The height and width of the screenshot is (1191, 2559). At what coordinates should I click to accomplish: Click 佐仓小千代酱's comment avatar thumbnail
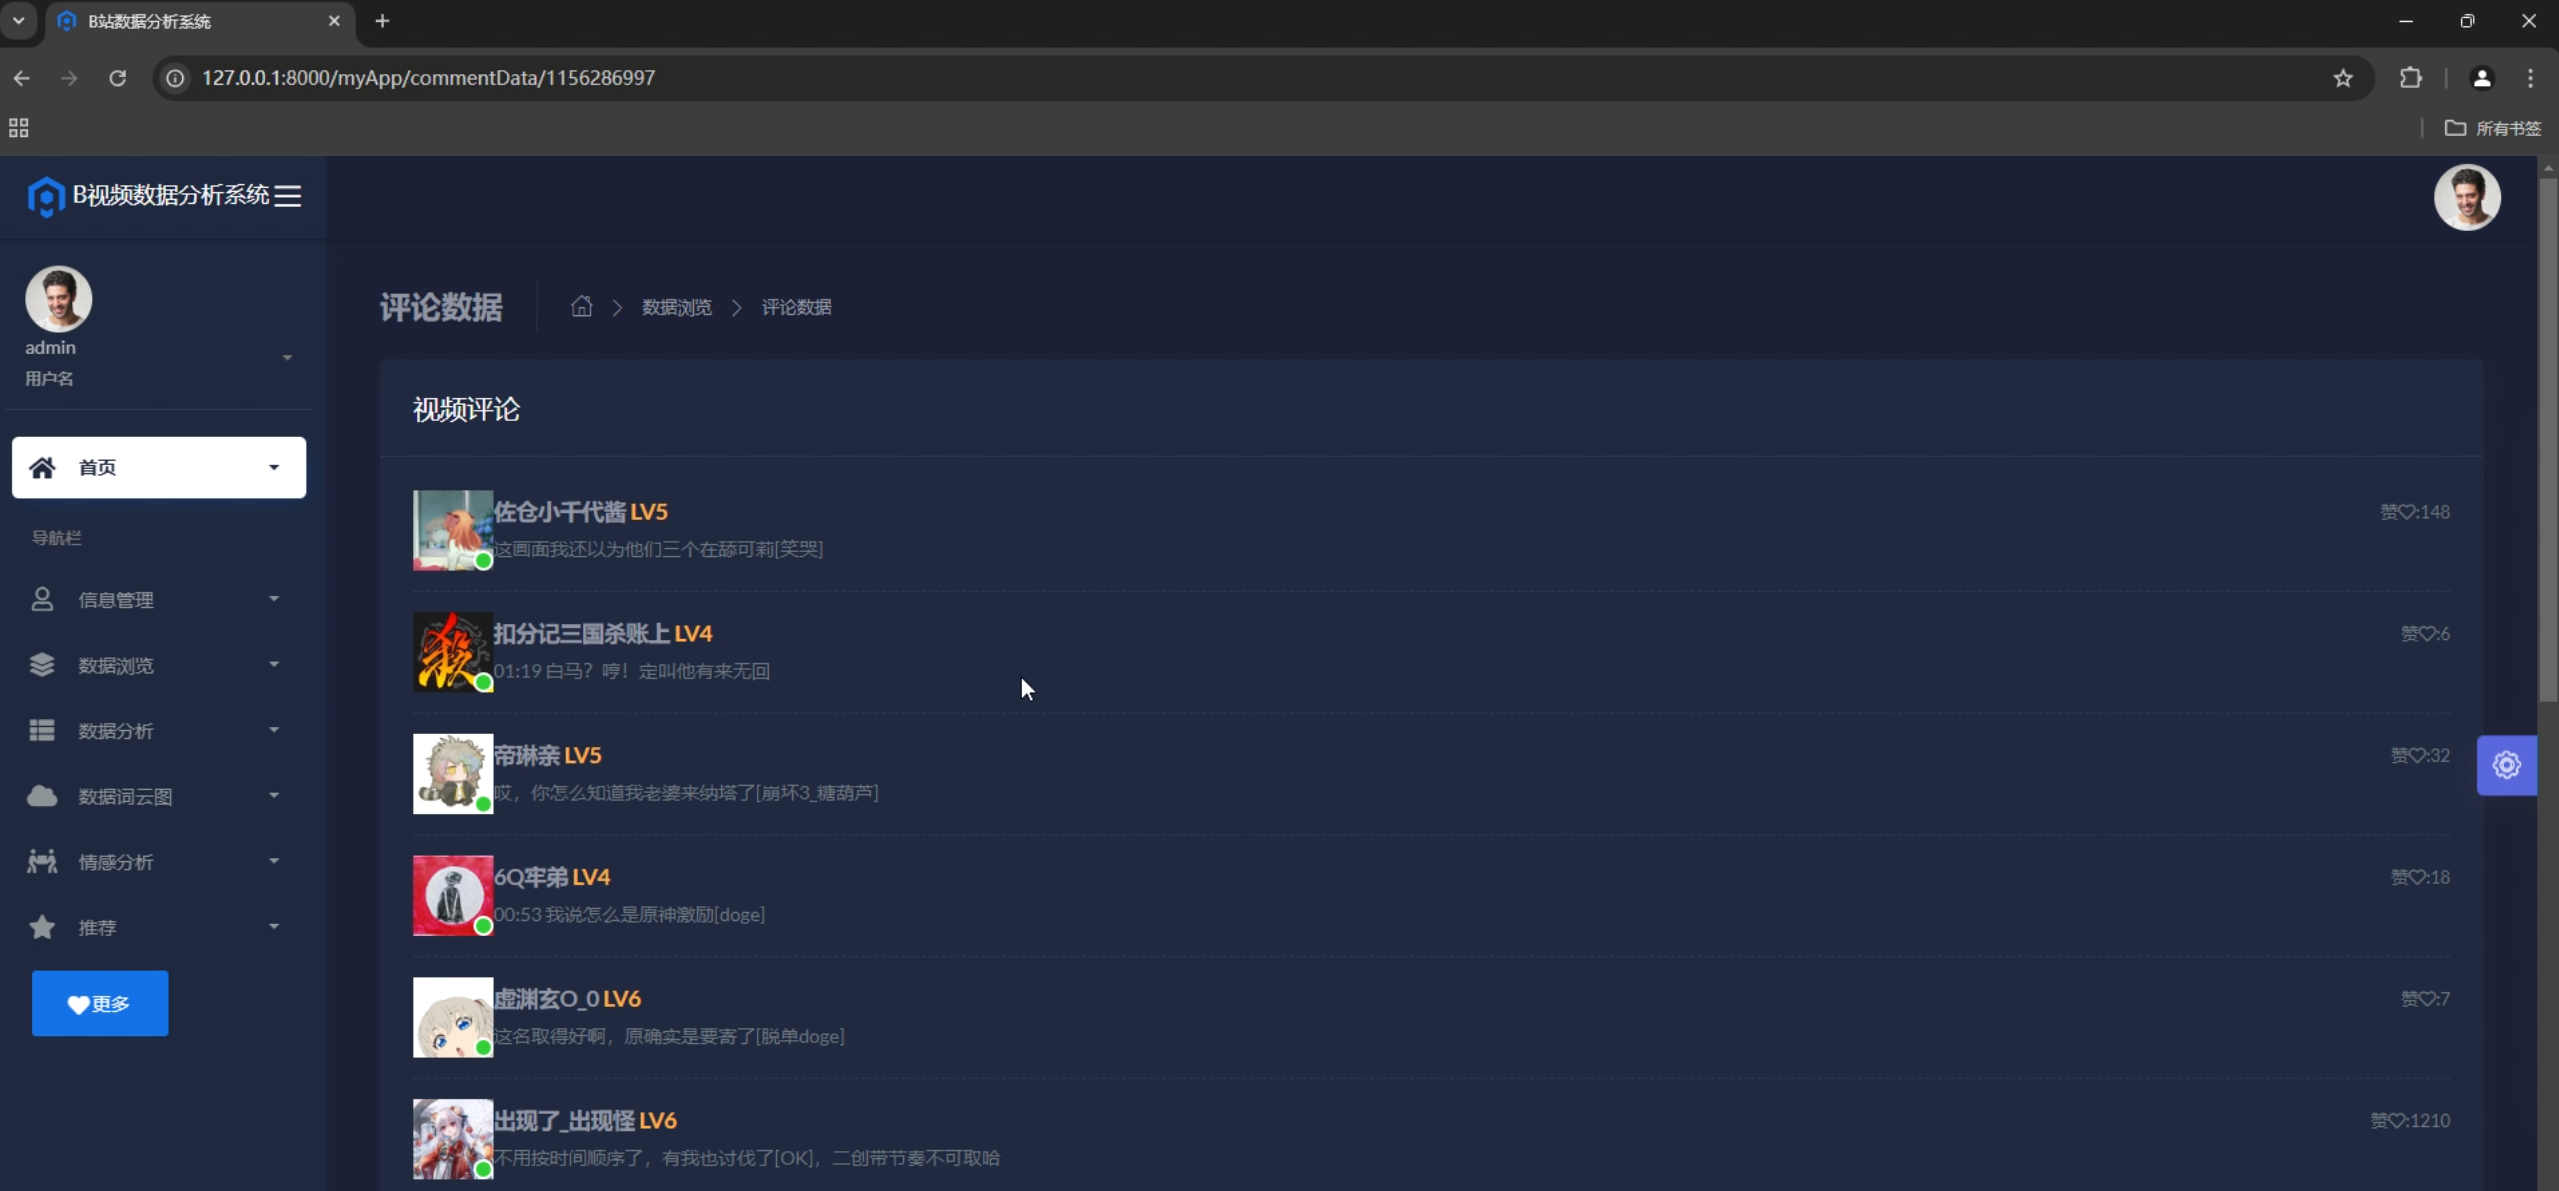(x=452, y=529)
